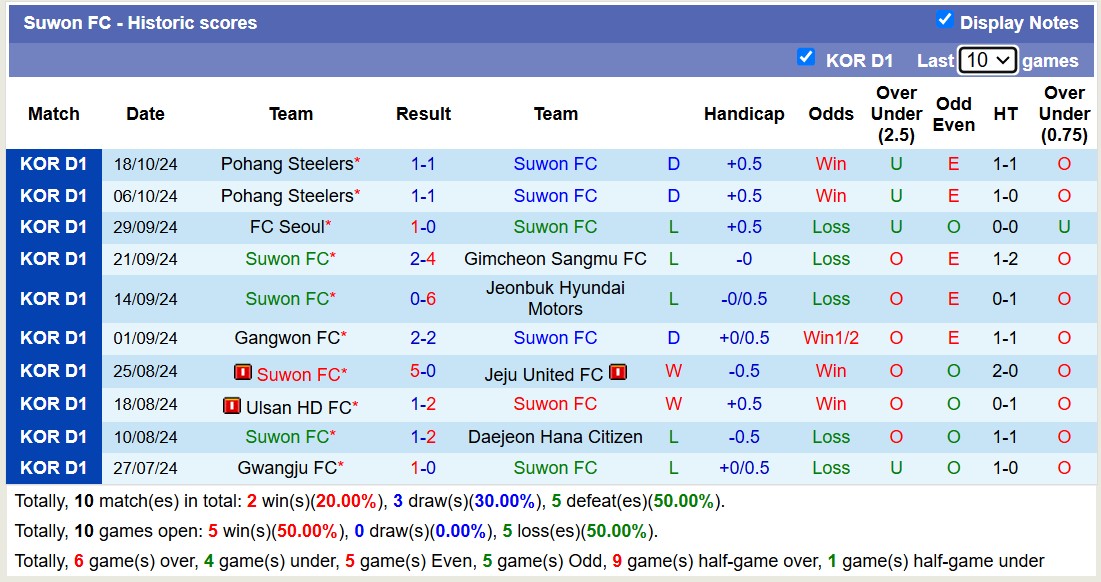The width and height of the screenshot is (1101, 582).
Task: Uncheck the KOR D1 league filter checkbox
Action: pos(806,57)
